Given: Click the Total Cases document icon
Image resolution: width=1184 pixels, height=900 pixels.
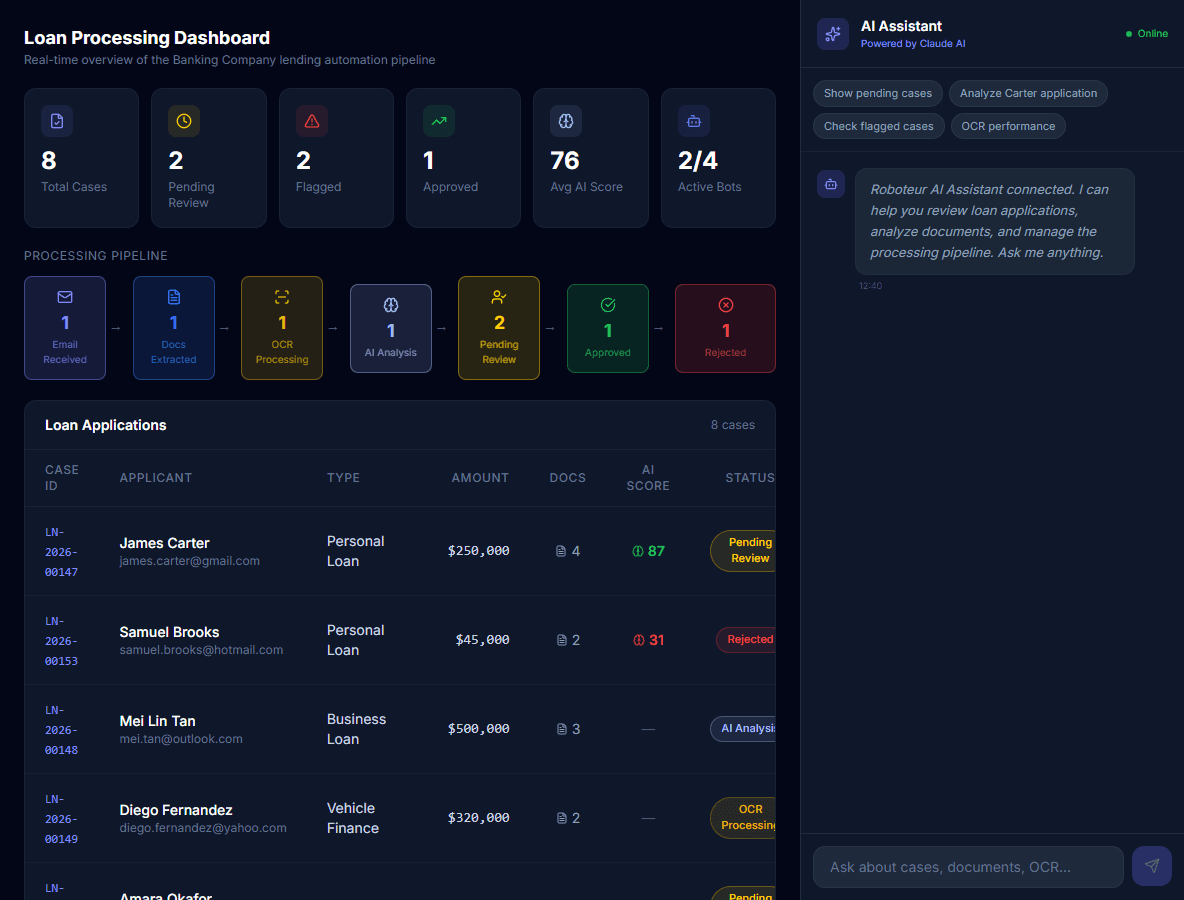Looking at the screenshot, I should click(x=57, y=121).
